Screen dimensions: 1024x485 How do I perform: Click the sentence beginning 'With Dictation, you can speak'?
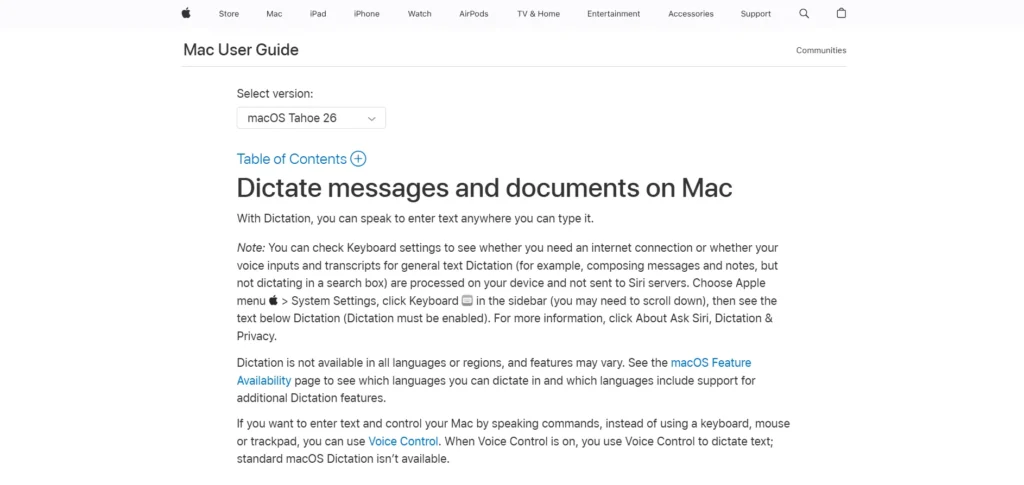pyautogui.click(x=415, y=219)
